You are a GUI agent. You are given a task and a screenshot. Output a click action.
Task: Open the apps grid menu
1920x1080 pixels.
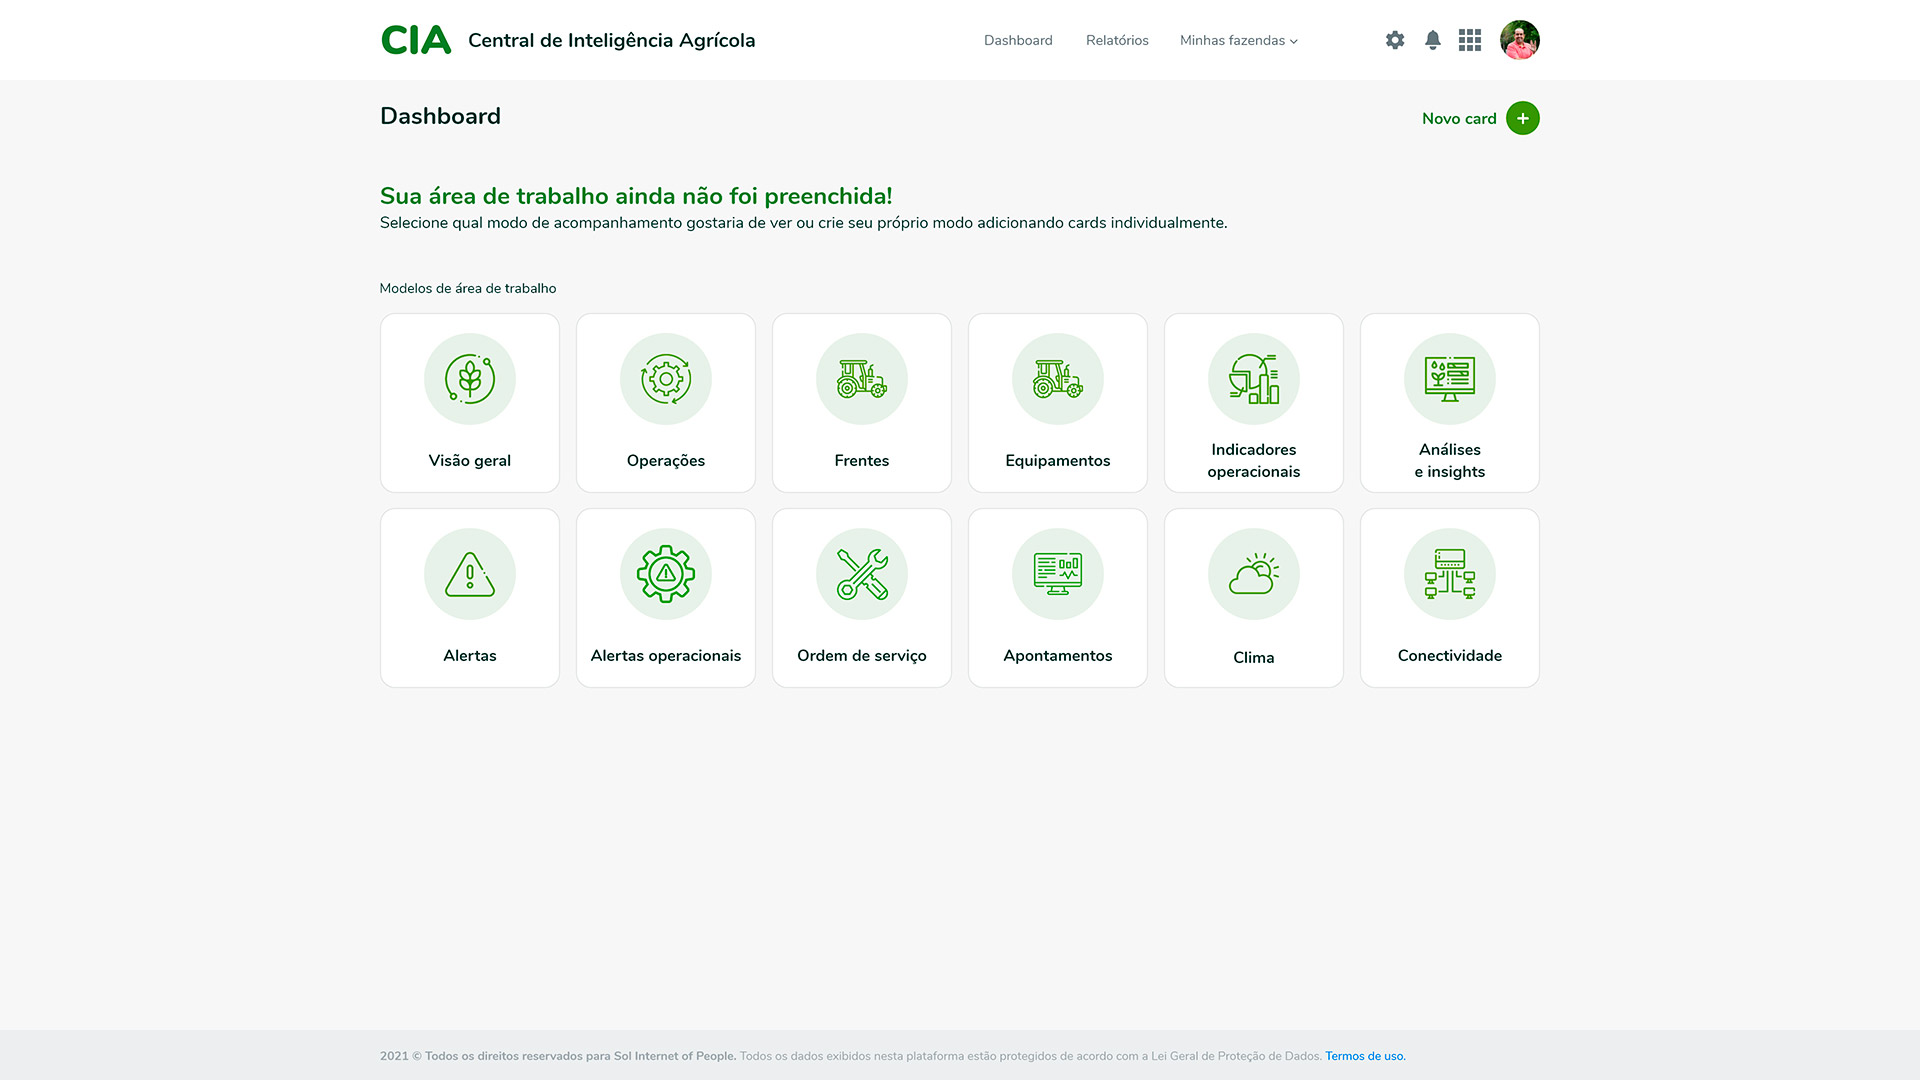click(1470, 40)
